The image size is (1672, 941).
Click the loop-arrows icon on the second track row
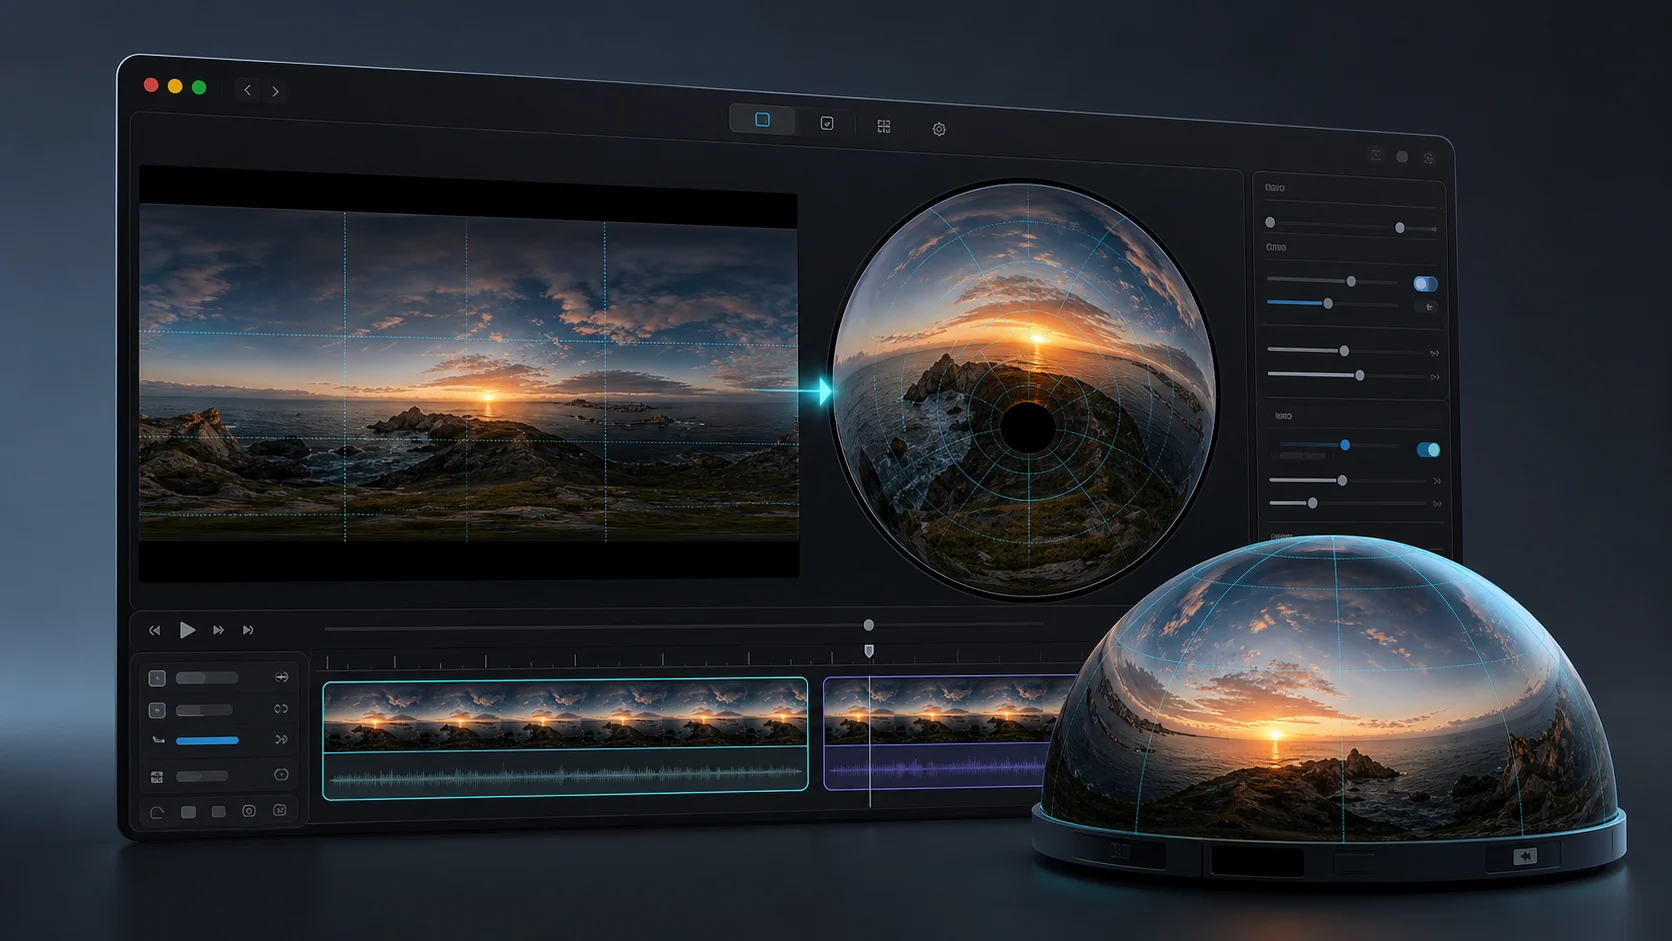point(281,709)
